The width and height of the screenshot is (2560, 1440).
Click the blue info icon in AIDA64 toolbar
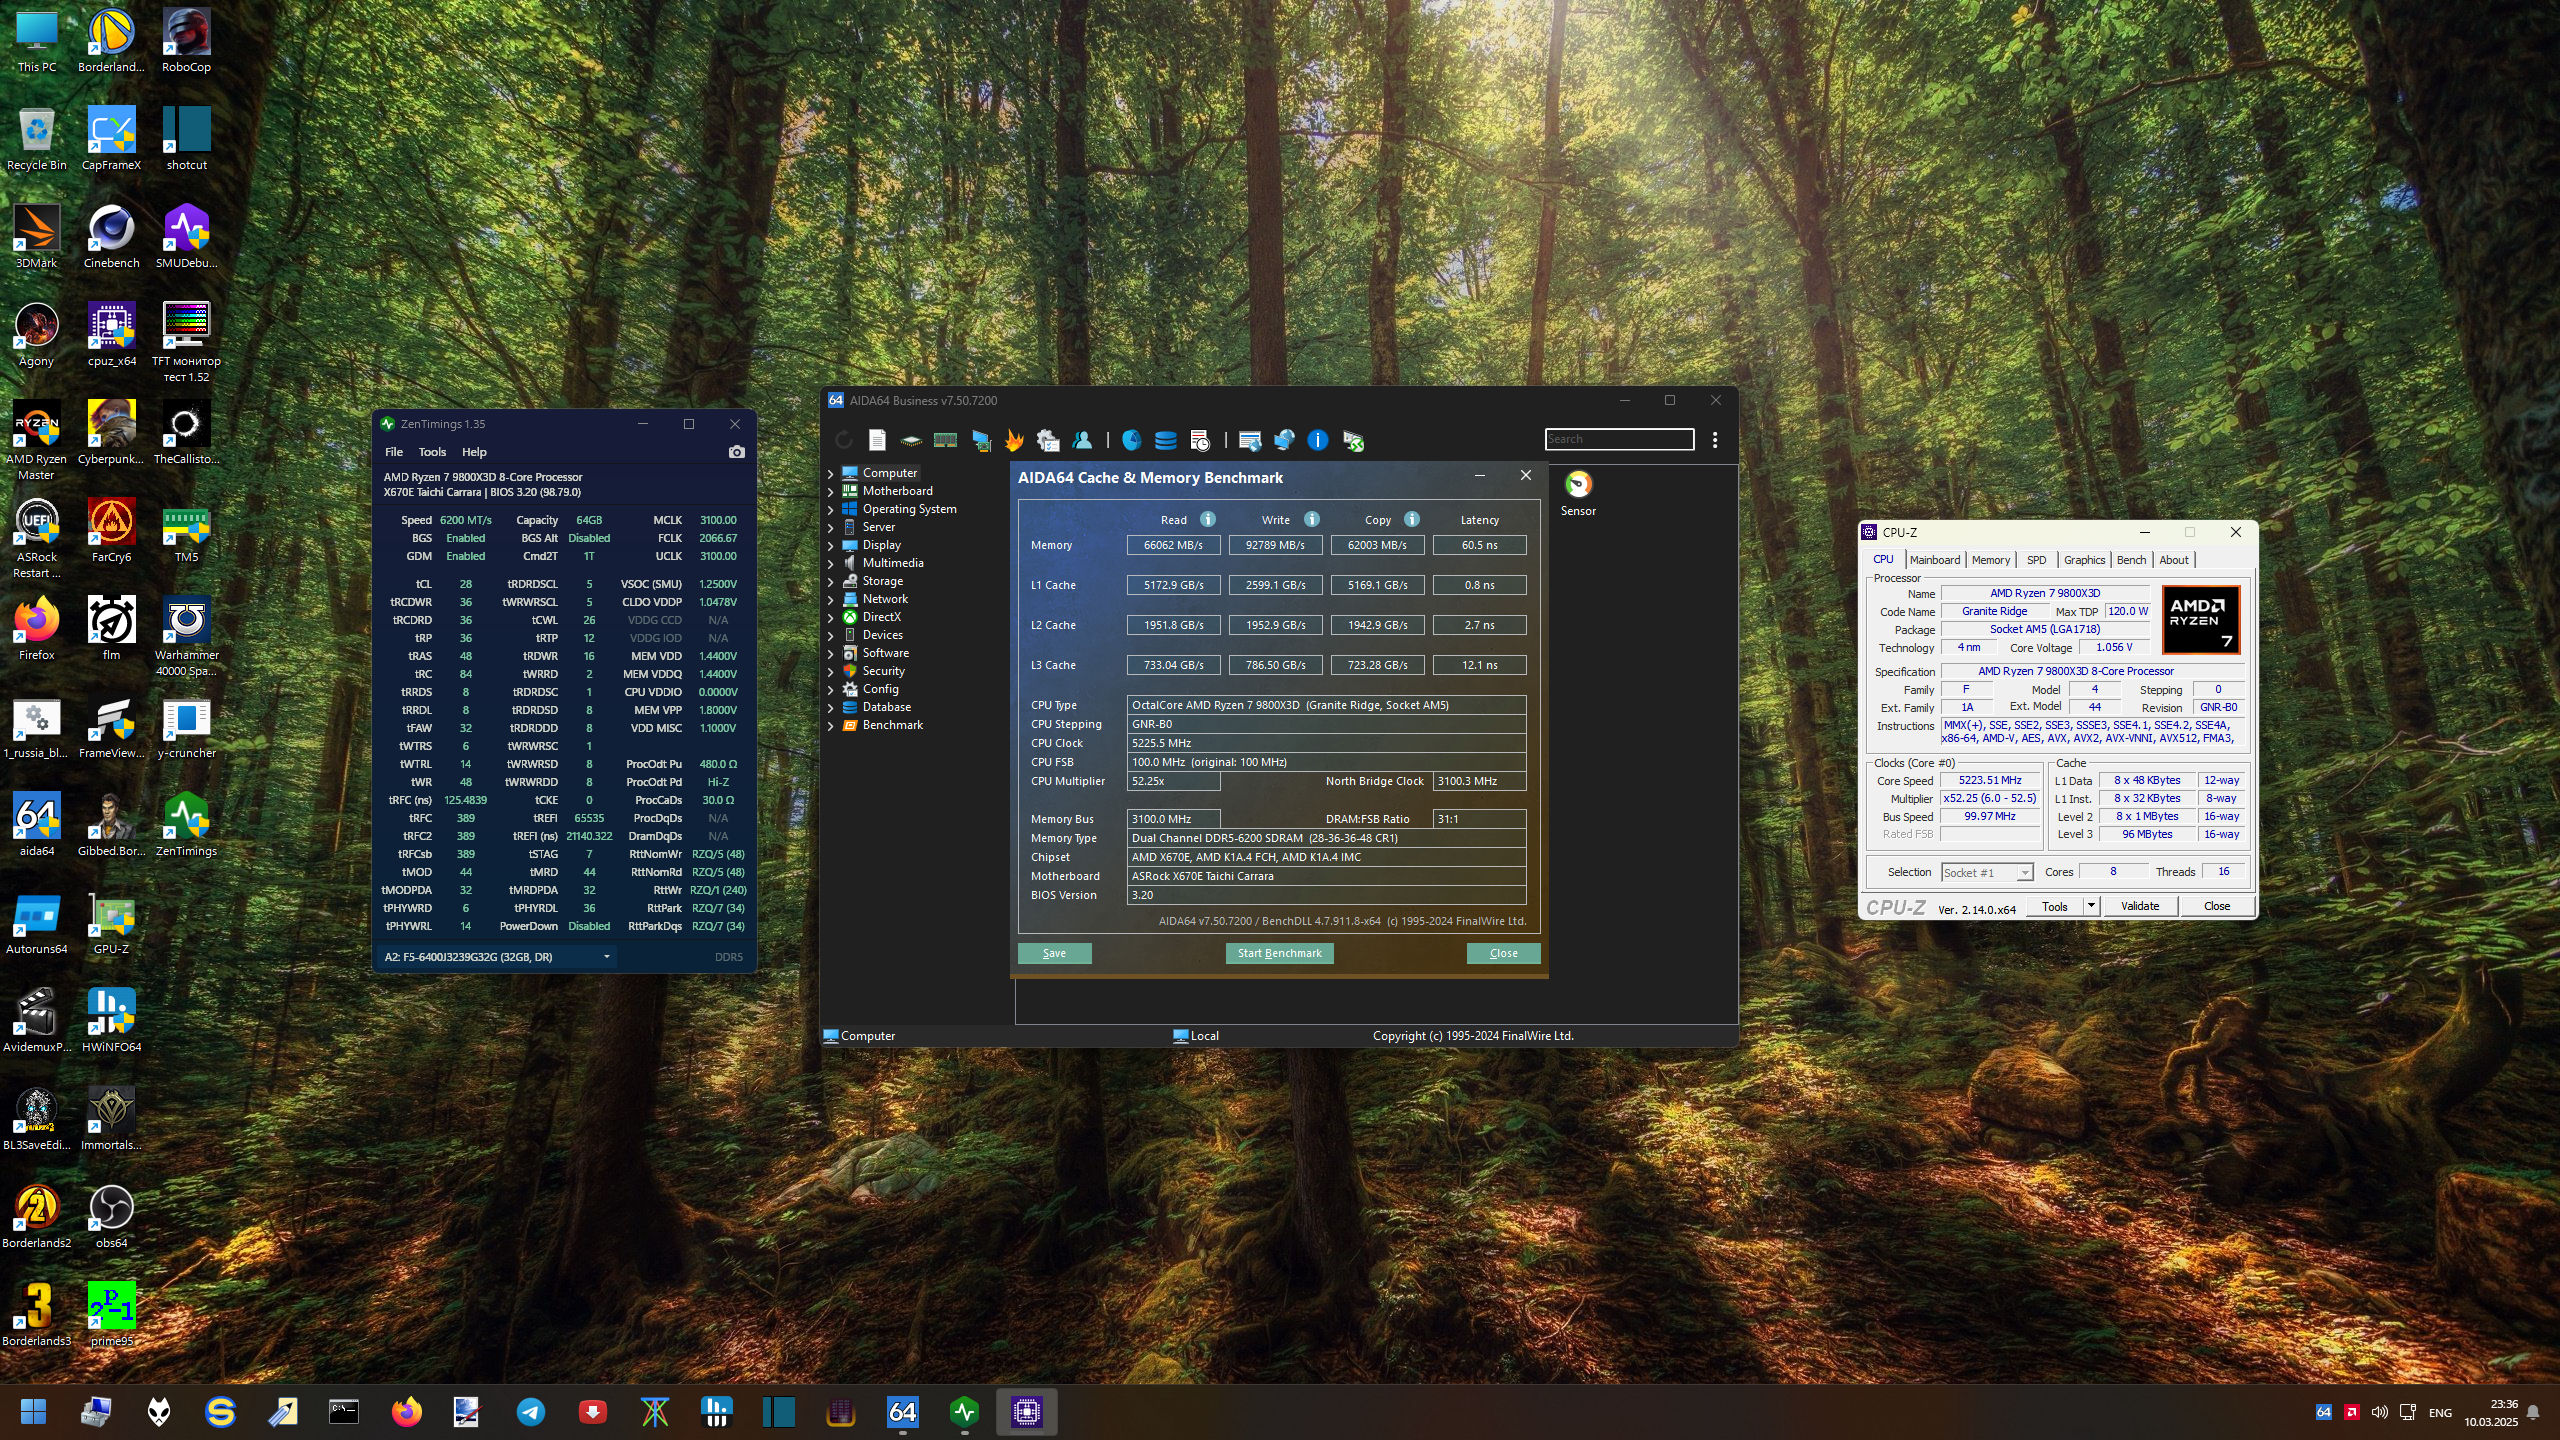tap(1318, 440)
